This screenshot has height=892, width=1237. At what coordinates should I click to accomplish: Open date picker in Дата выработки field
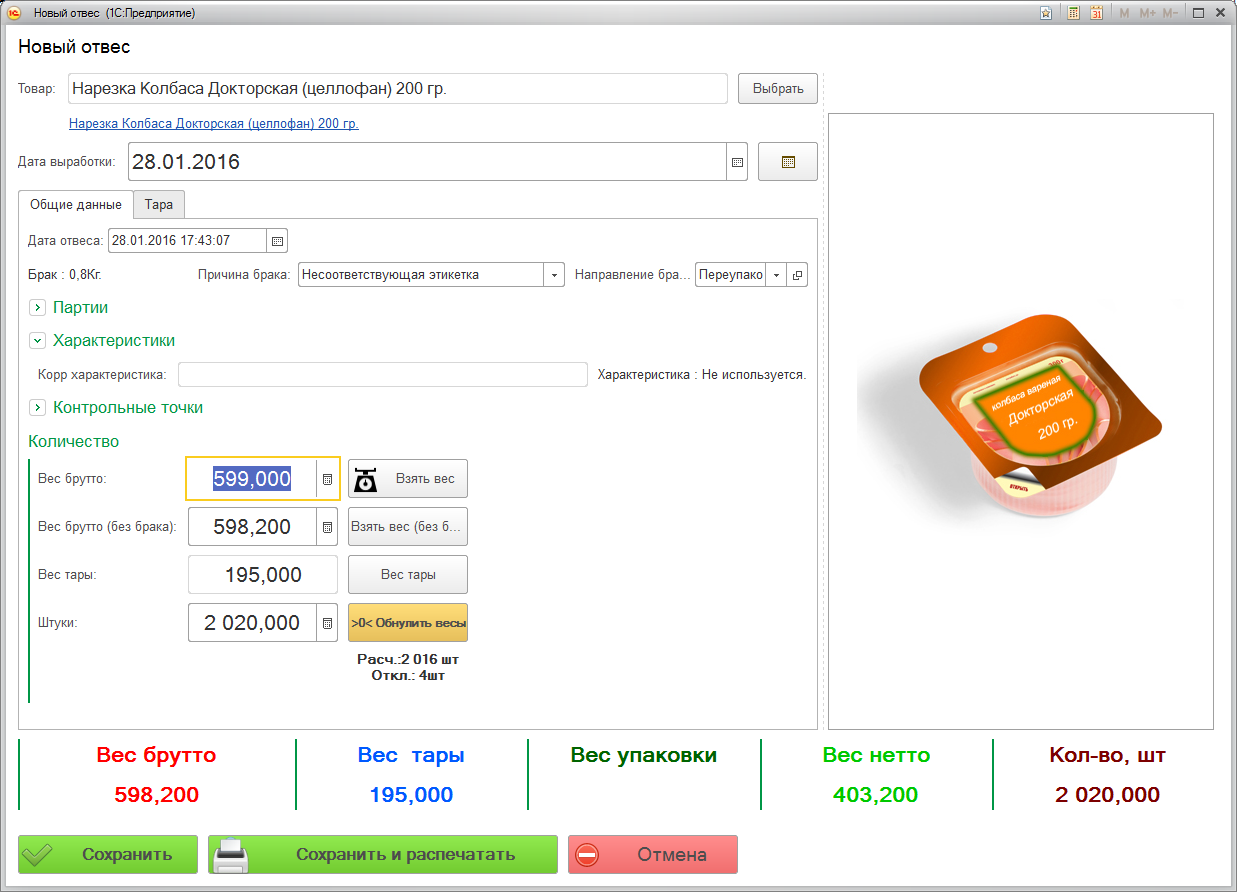(x=738, y=162)
